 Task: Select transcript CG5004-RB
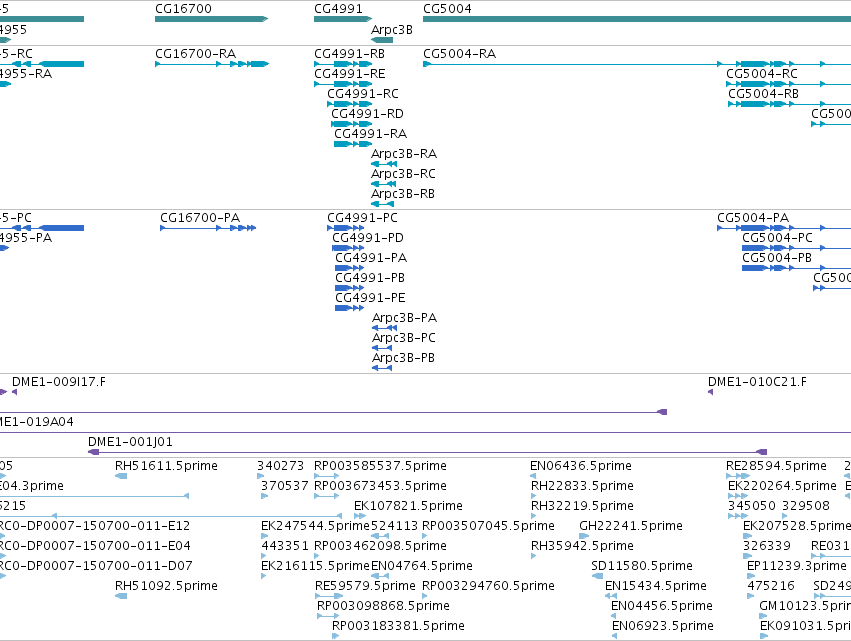[790, 104]
